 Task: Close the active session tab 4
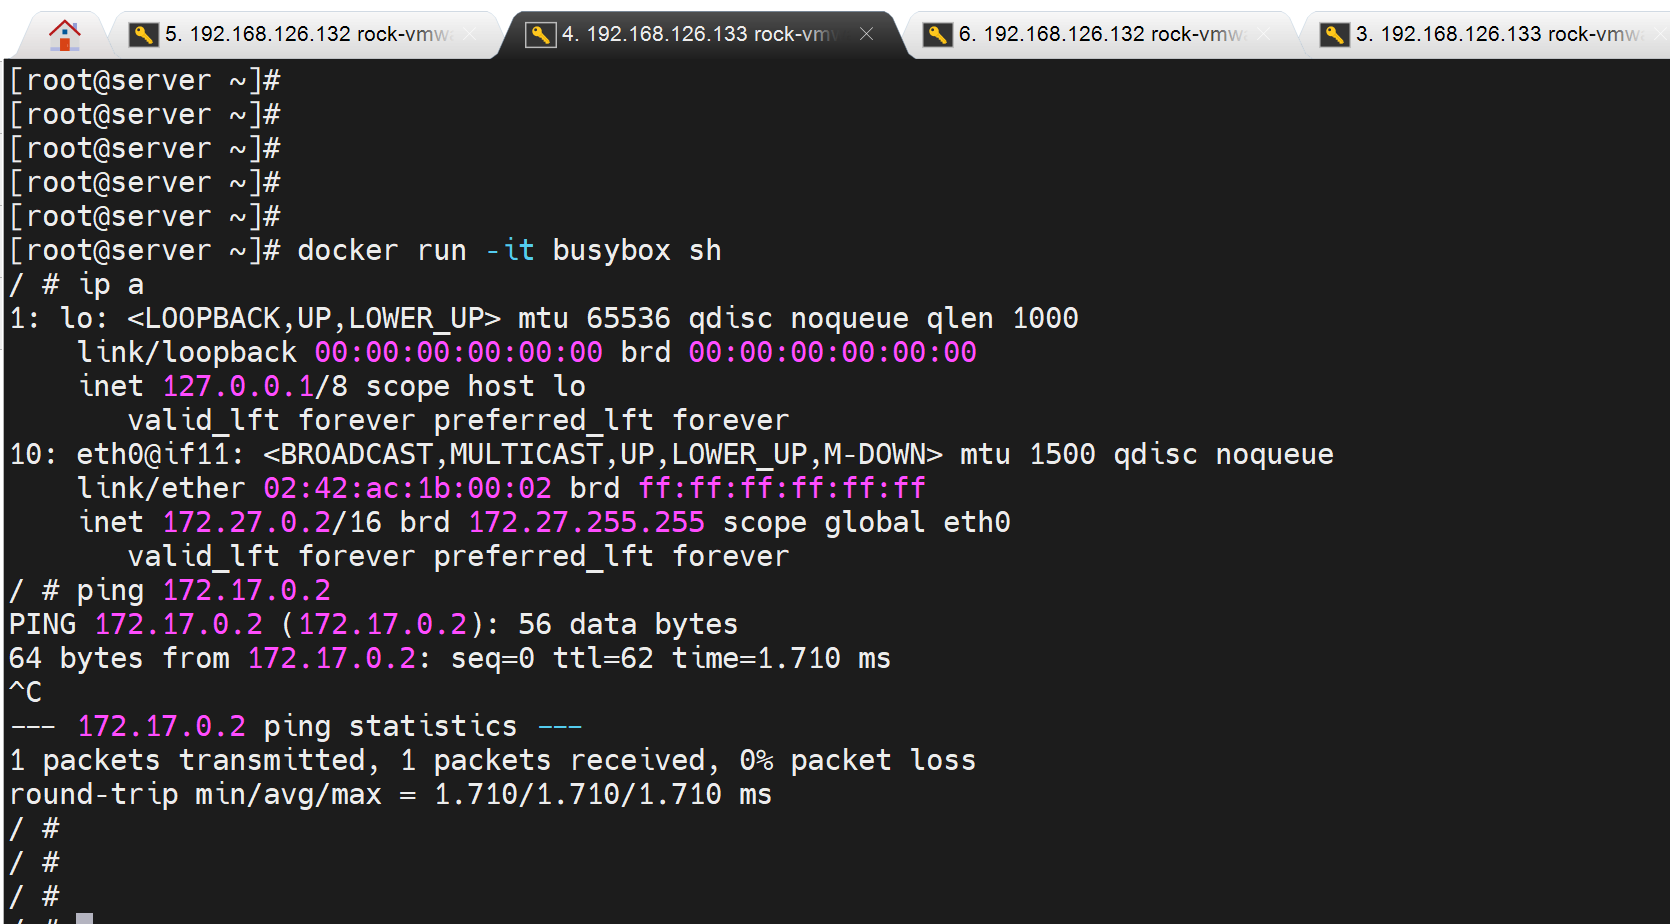coord(867,34)
